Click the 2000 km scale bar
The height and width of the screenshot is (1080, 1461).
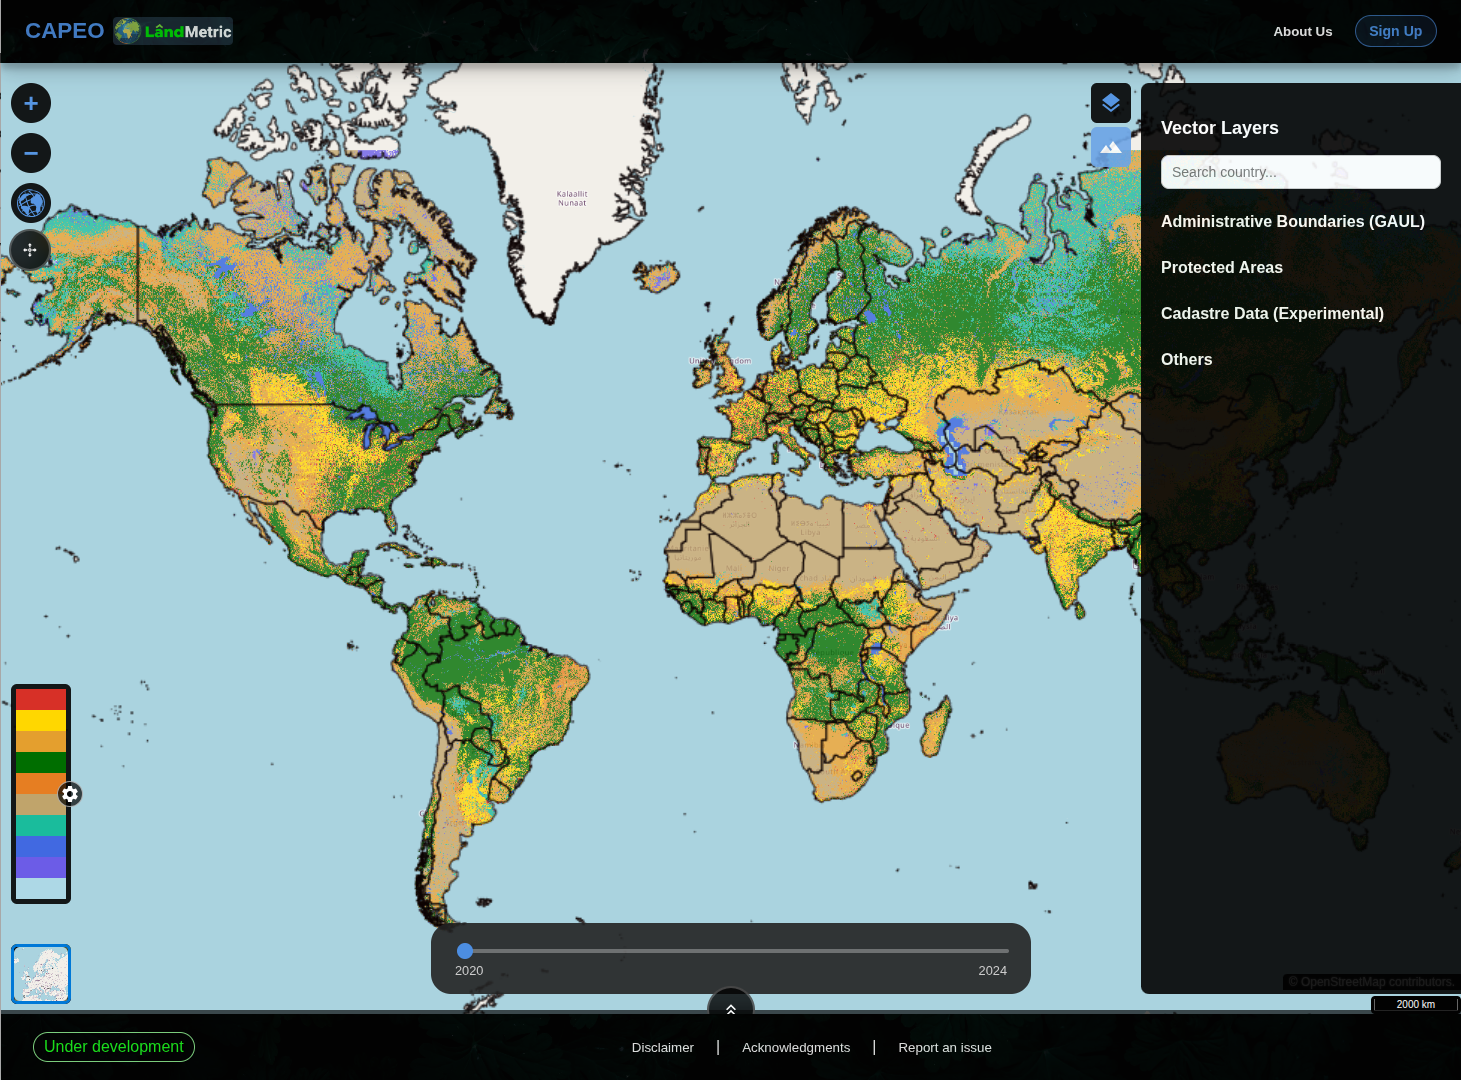[x=1415, y=1004]
